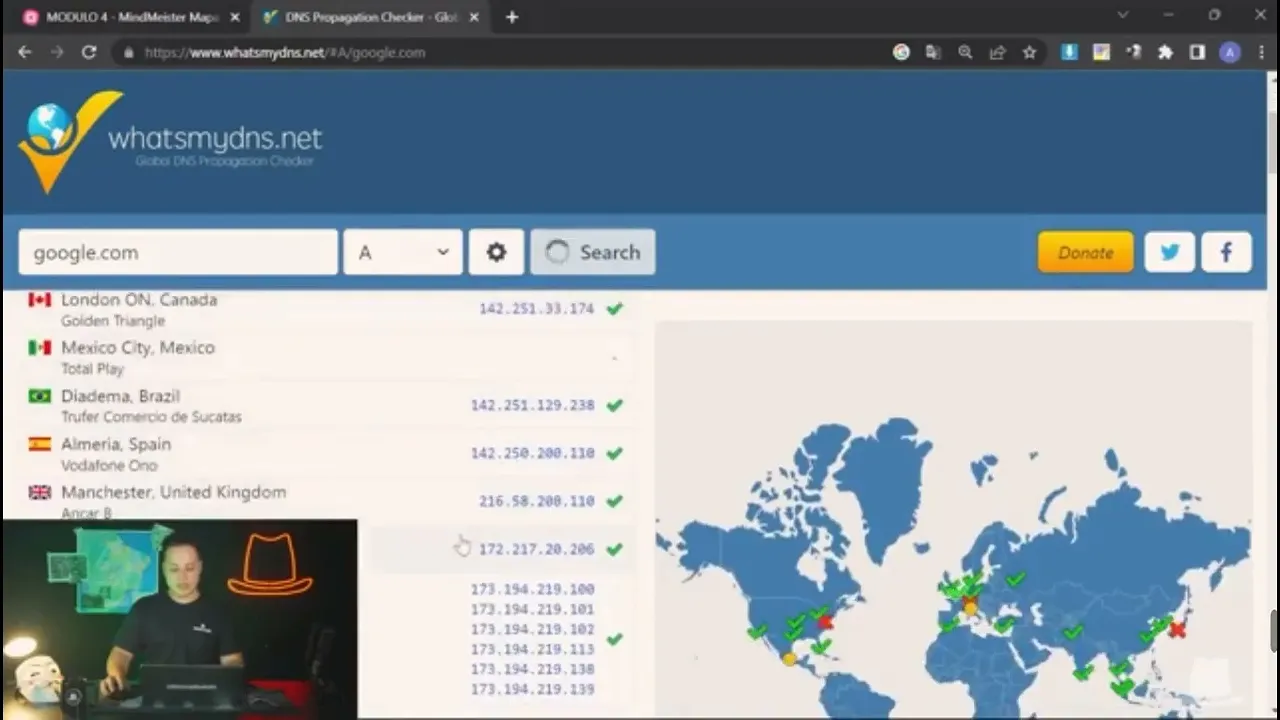
Task: Reload the current page
Action: point(89,52)
